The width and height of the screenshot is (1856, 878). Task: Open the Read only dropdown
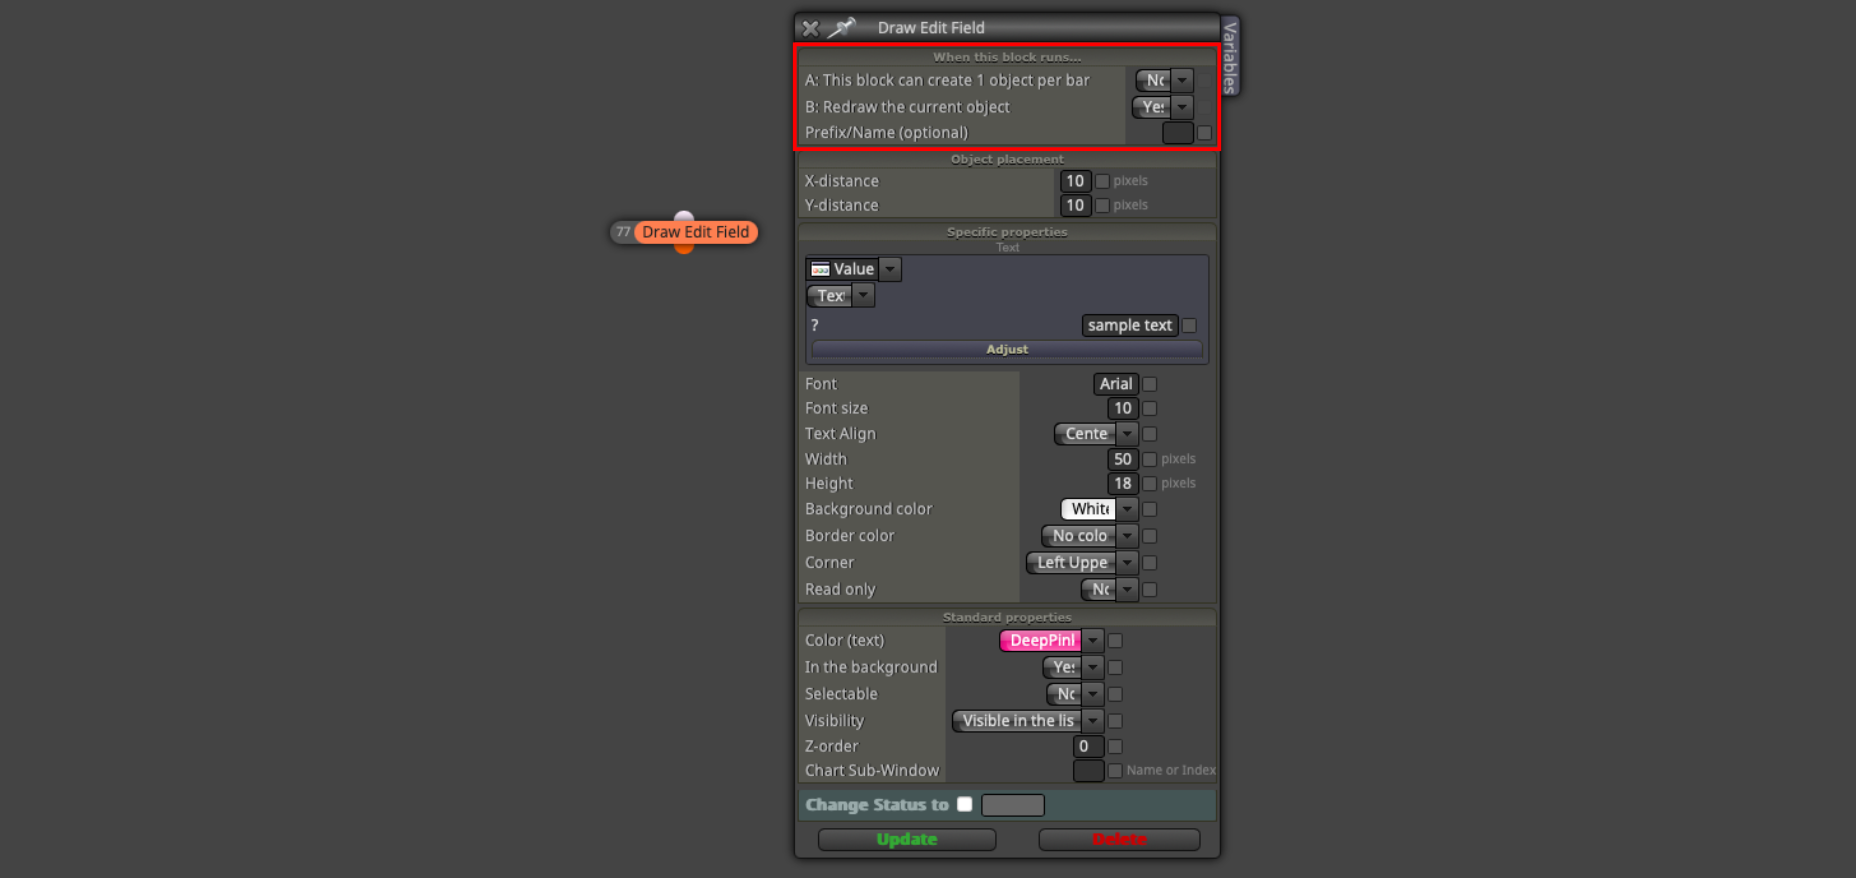click(x=1127, y=590)
